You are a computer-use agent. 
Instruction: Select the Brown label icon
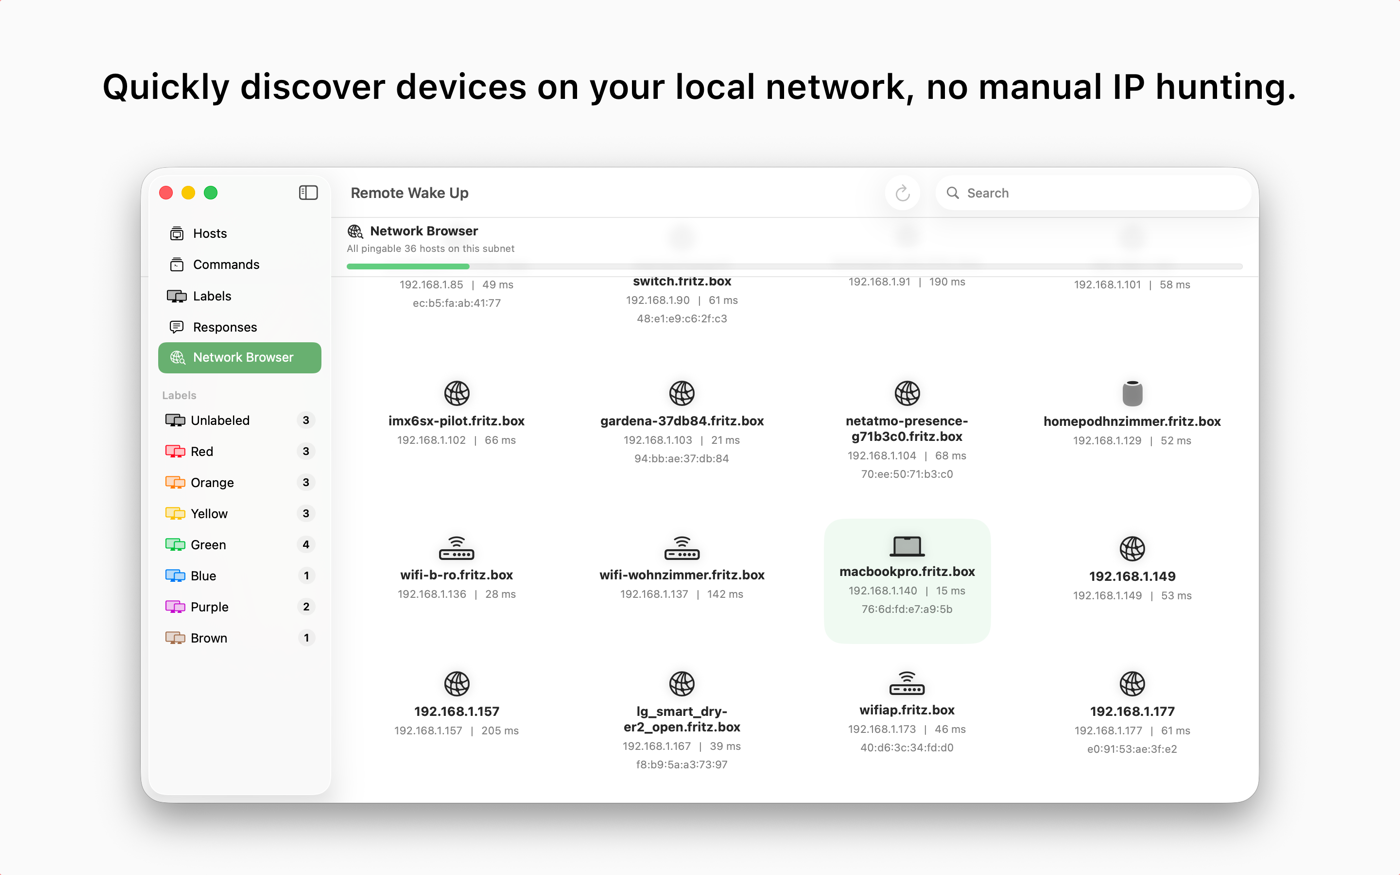[175, 638]
